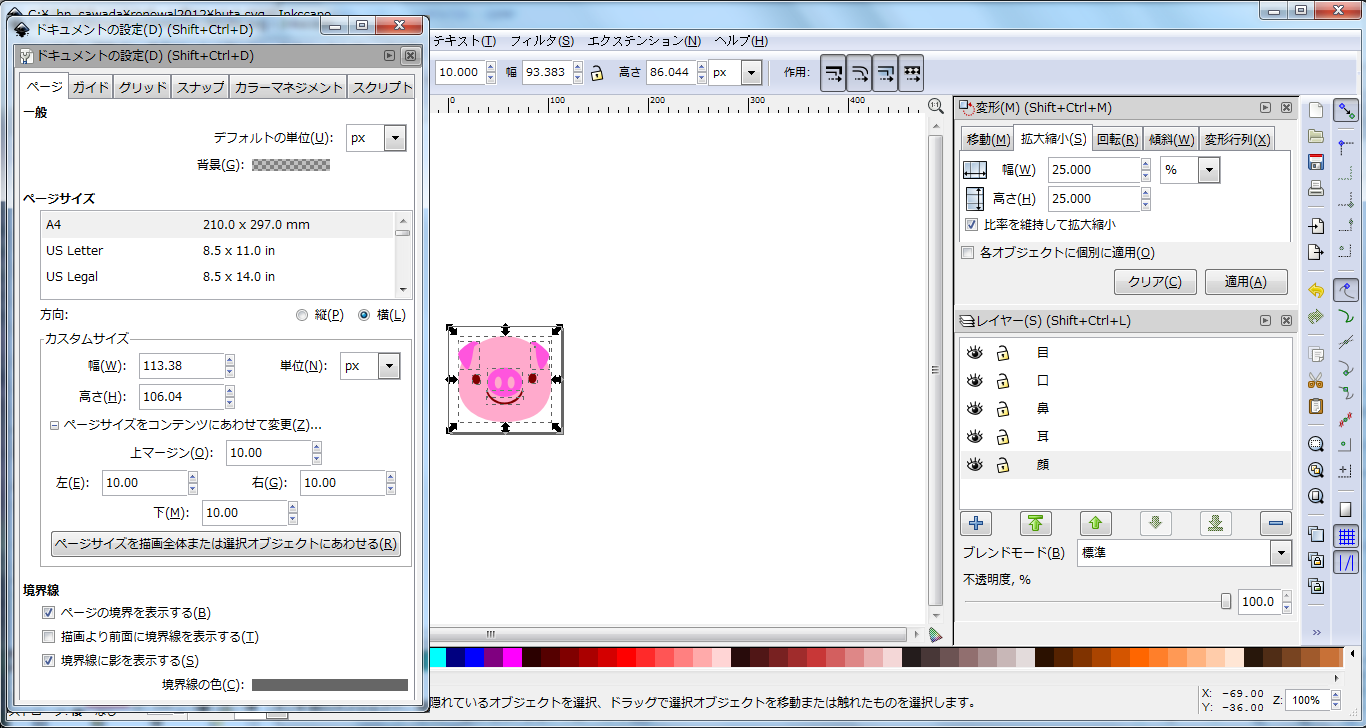
Task: Click the add new layer plus button
Action: 976,523
